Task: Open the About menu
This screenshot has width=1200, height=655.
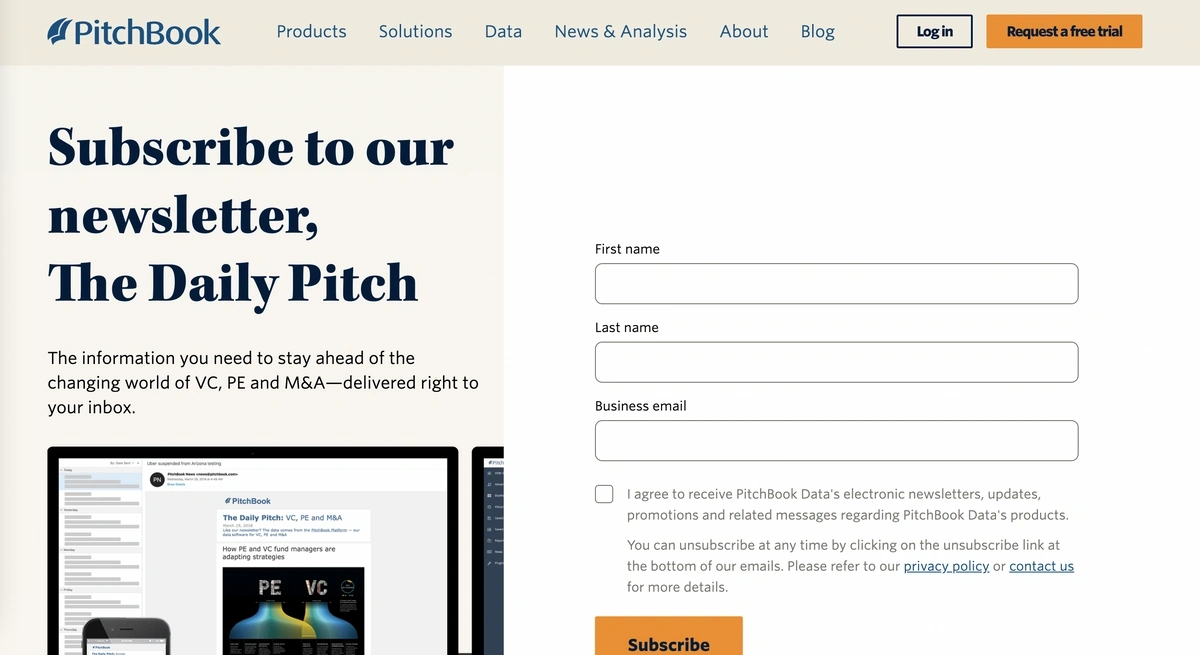Action: pos(743,31)
